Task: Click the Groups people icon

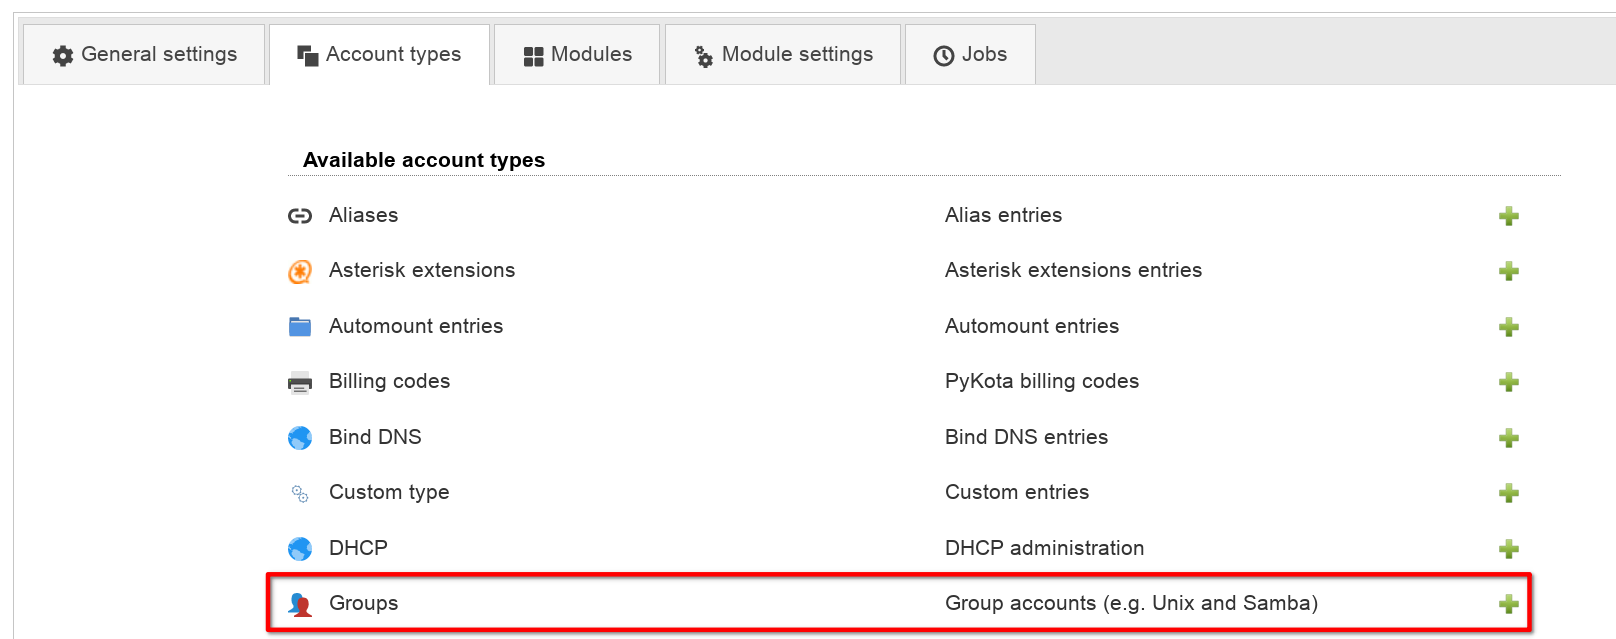Action: 300,604
